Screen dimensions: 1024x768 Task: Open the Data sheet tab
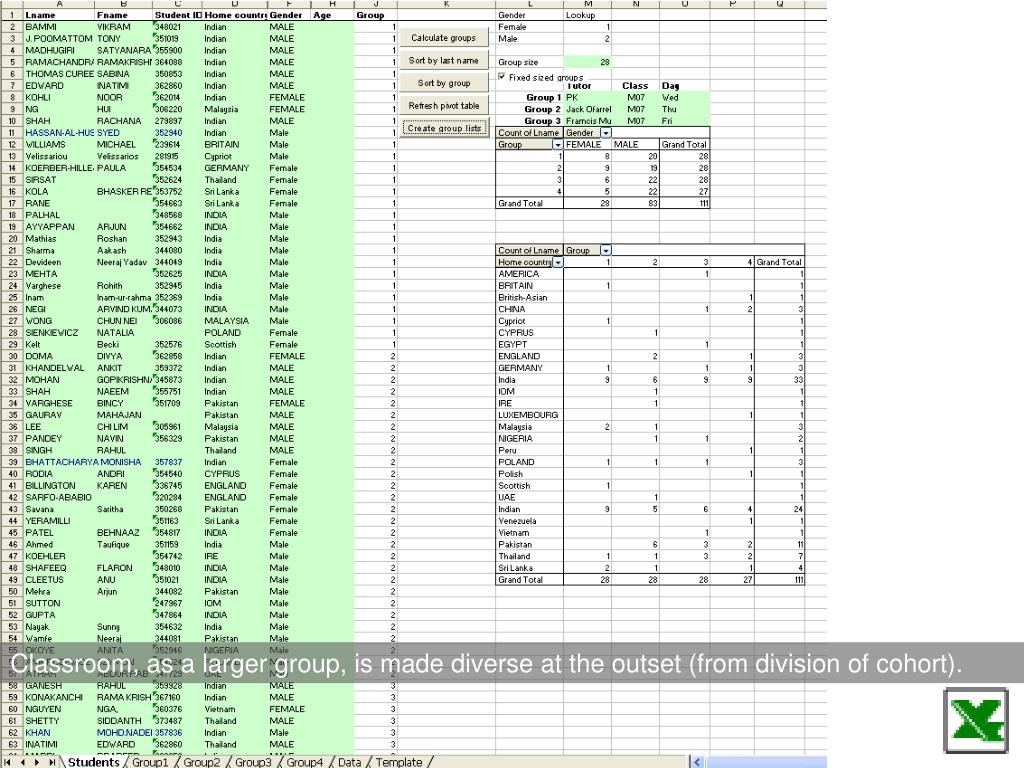(349, 762)
